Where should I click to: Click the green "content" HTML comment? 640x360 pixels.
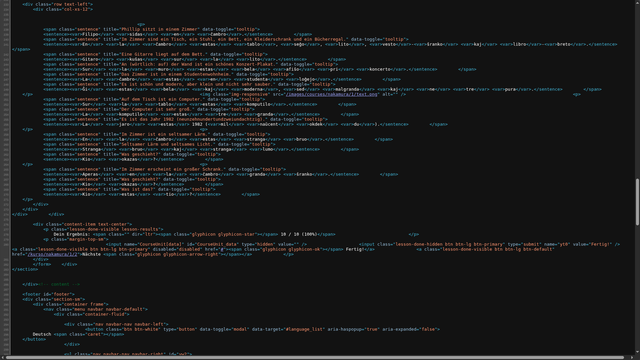click(59, 284)
